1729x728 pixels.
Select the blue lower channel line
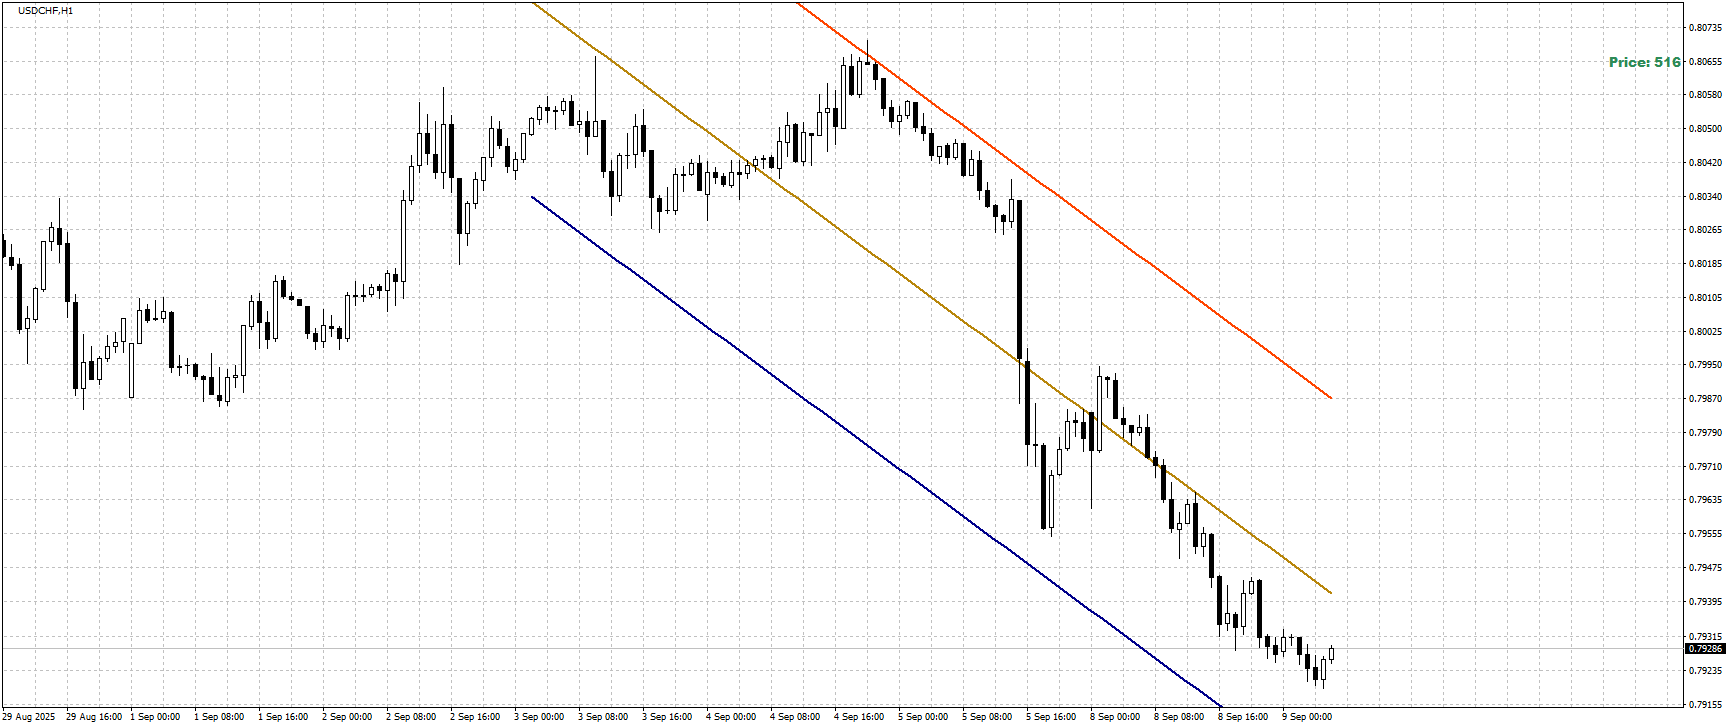876,451
